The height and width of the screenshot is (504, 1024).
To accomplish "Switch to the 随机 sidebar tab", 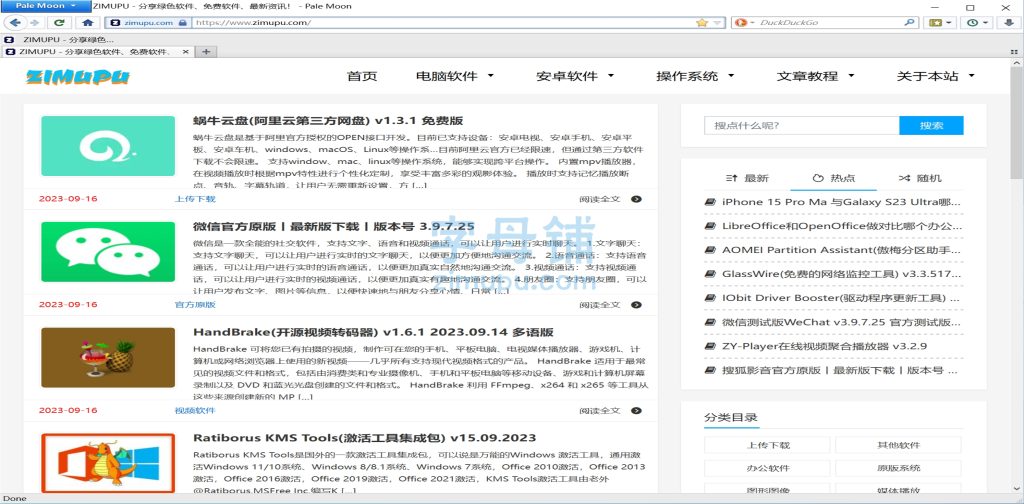I will click(x=920, y=178).
